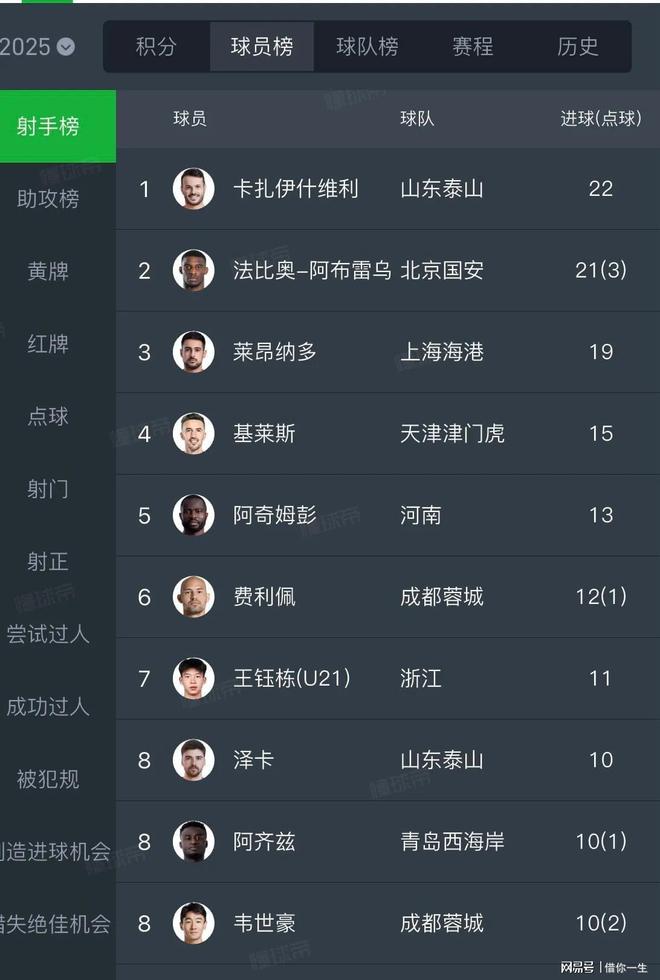Open the 赛程 schedule tab
This screenshot has height=980, width=660.
point(471,46)
